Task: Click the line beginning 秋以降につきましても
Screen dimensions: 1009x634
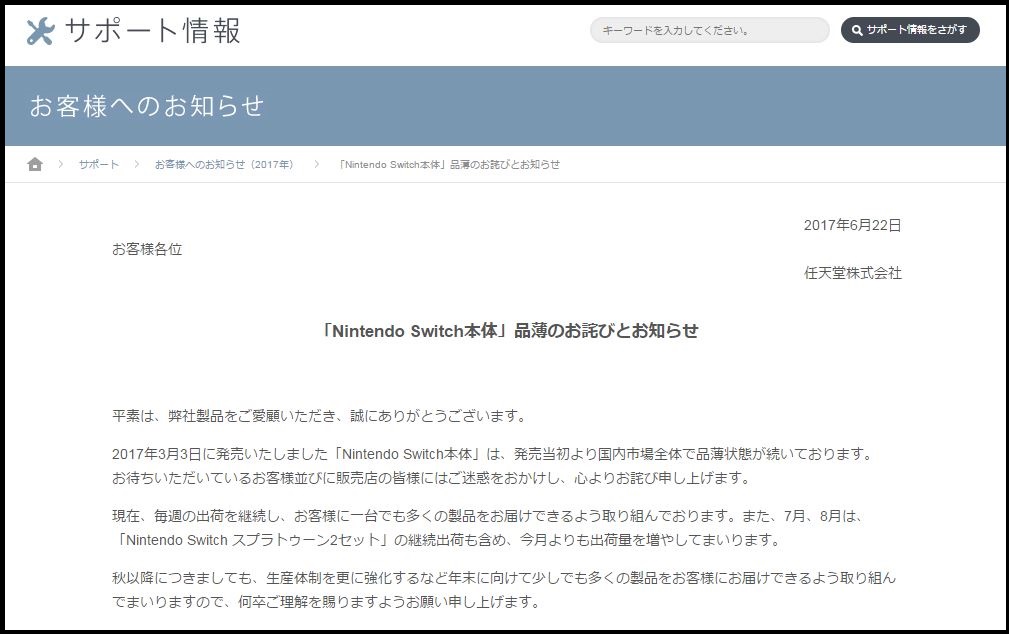Action: [504, 577]
